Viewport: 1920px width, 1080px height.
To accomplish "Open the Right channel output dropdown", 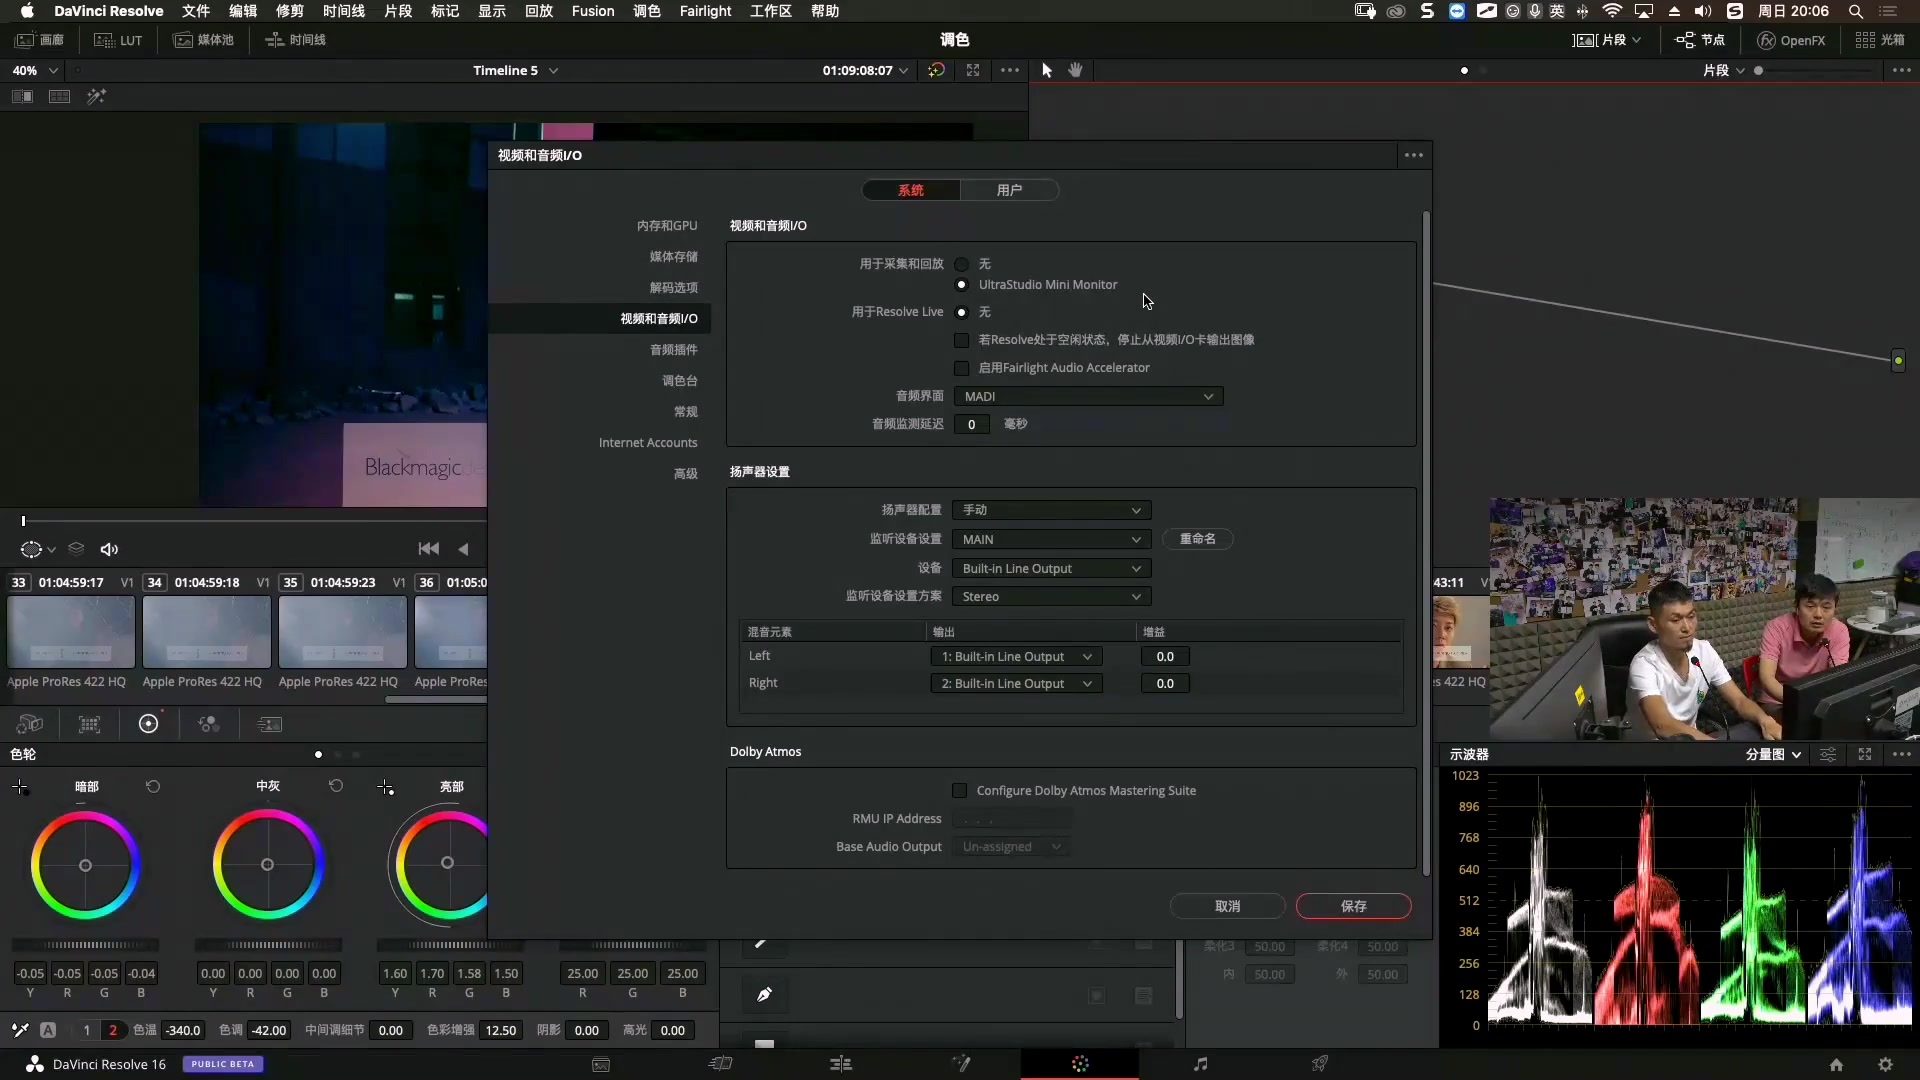I will click(1016, 684).
